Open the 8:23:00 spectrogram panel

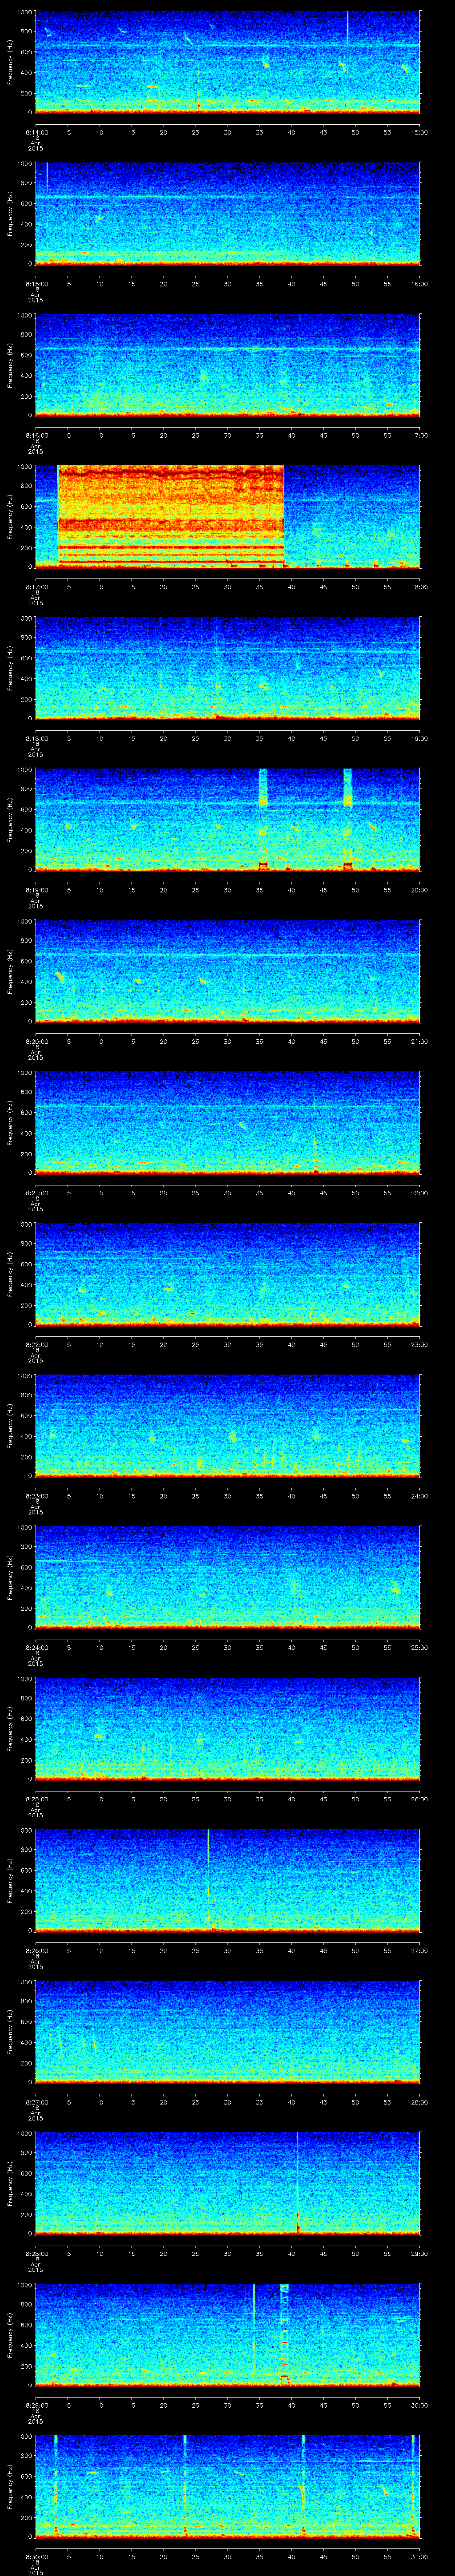227,1425
